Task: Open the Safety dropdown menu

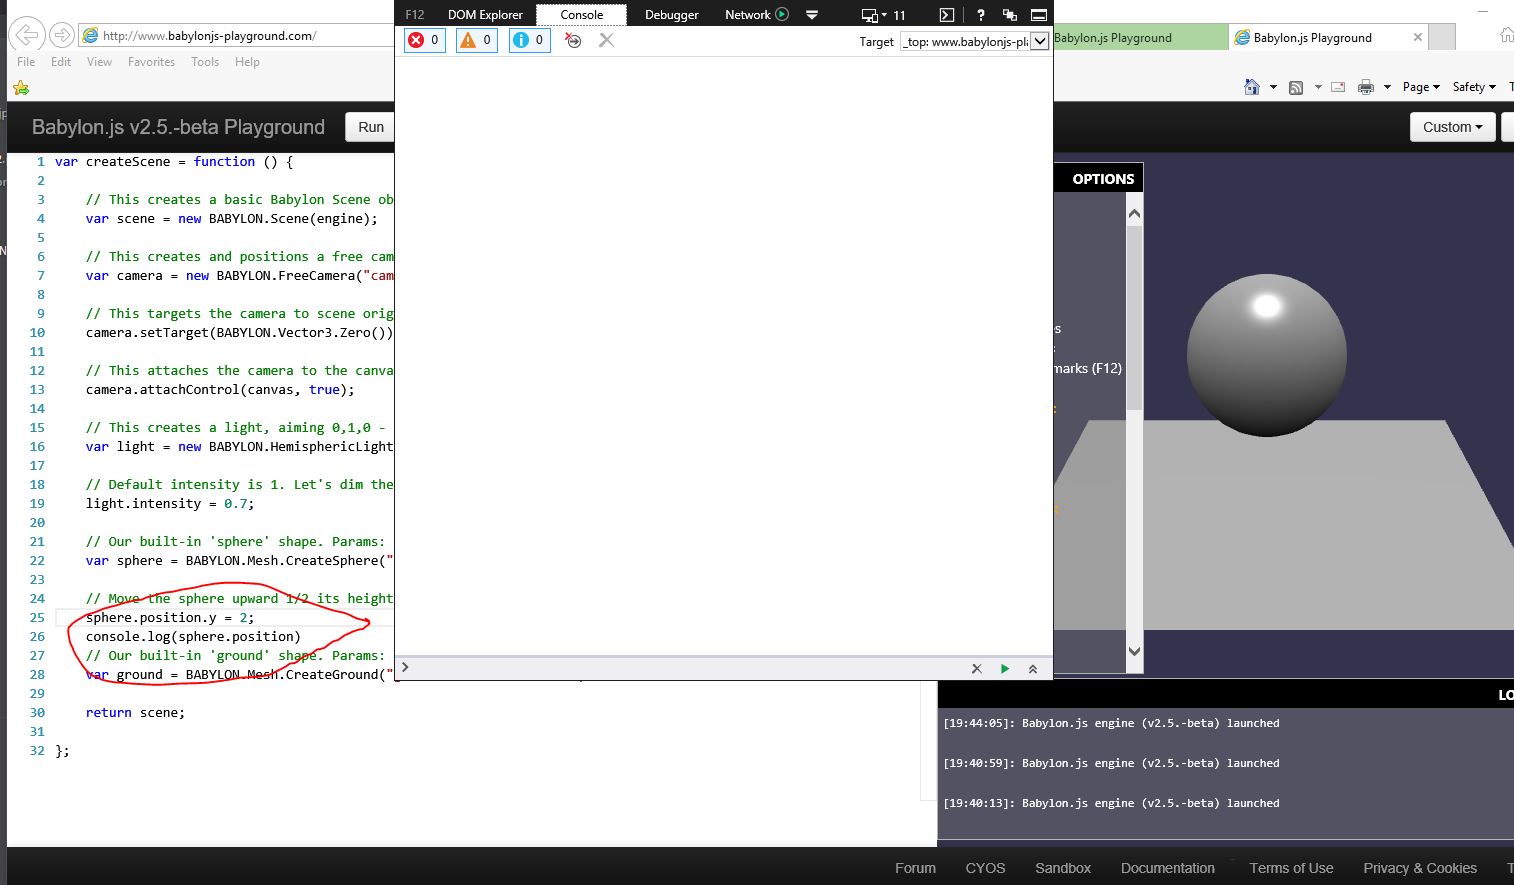Action: pos(1474,87)
